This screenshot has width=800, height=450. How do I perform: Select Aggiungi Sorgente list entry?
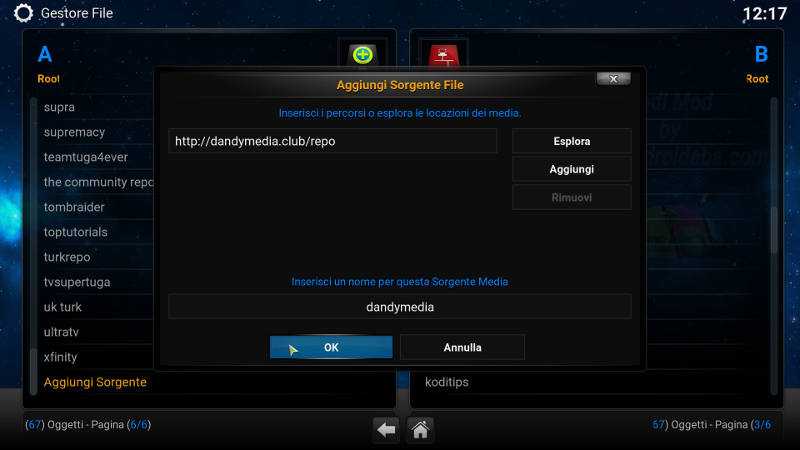click(x=95, y=382)
